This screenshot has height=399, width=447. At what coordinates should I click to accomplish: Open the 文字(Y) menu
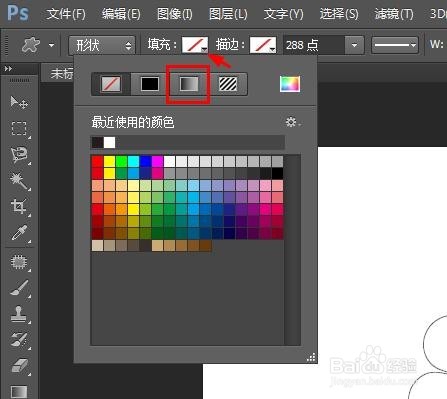click(283, 14)
